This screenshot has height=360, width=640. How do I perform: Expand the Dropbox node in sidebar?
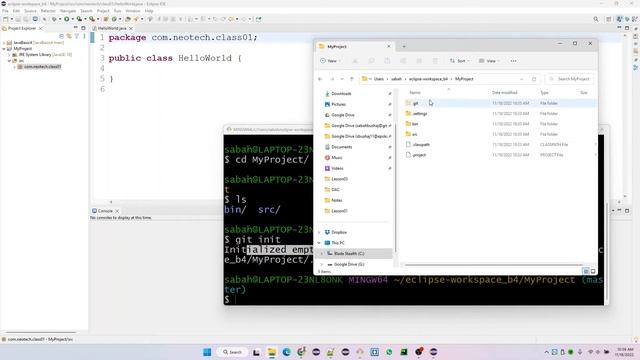(x=319, y=232)
